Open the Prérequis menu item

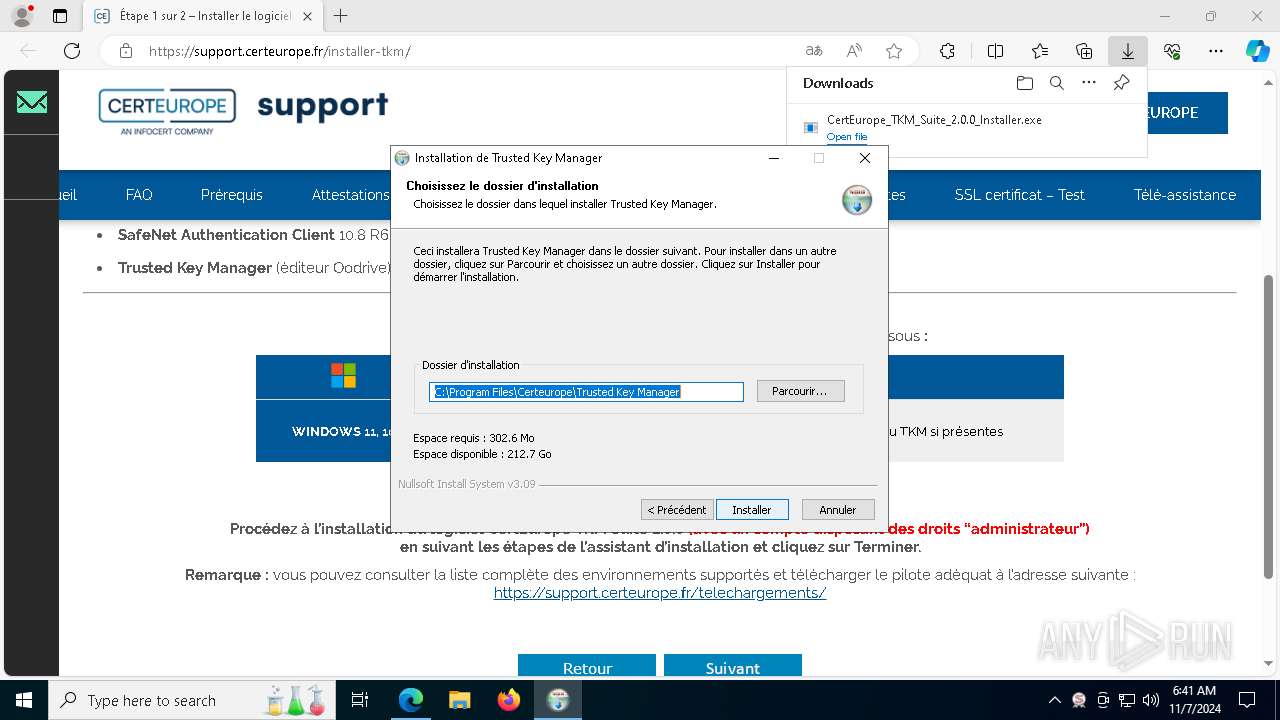click(231, 195)
